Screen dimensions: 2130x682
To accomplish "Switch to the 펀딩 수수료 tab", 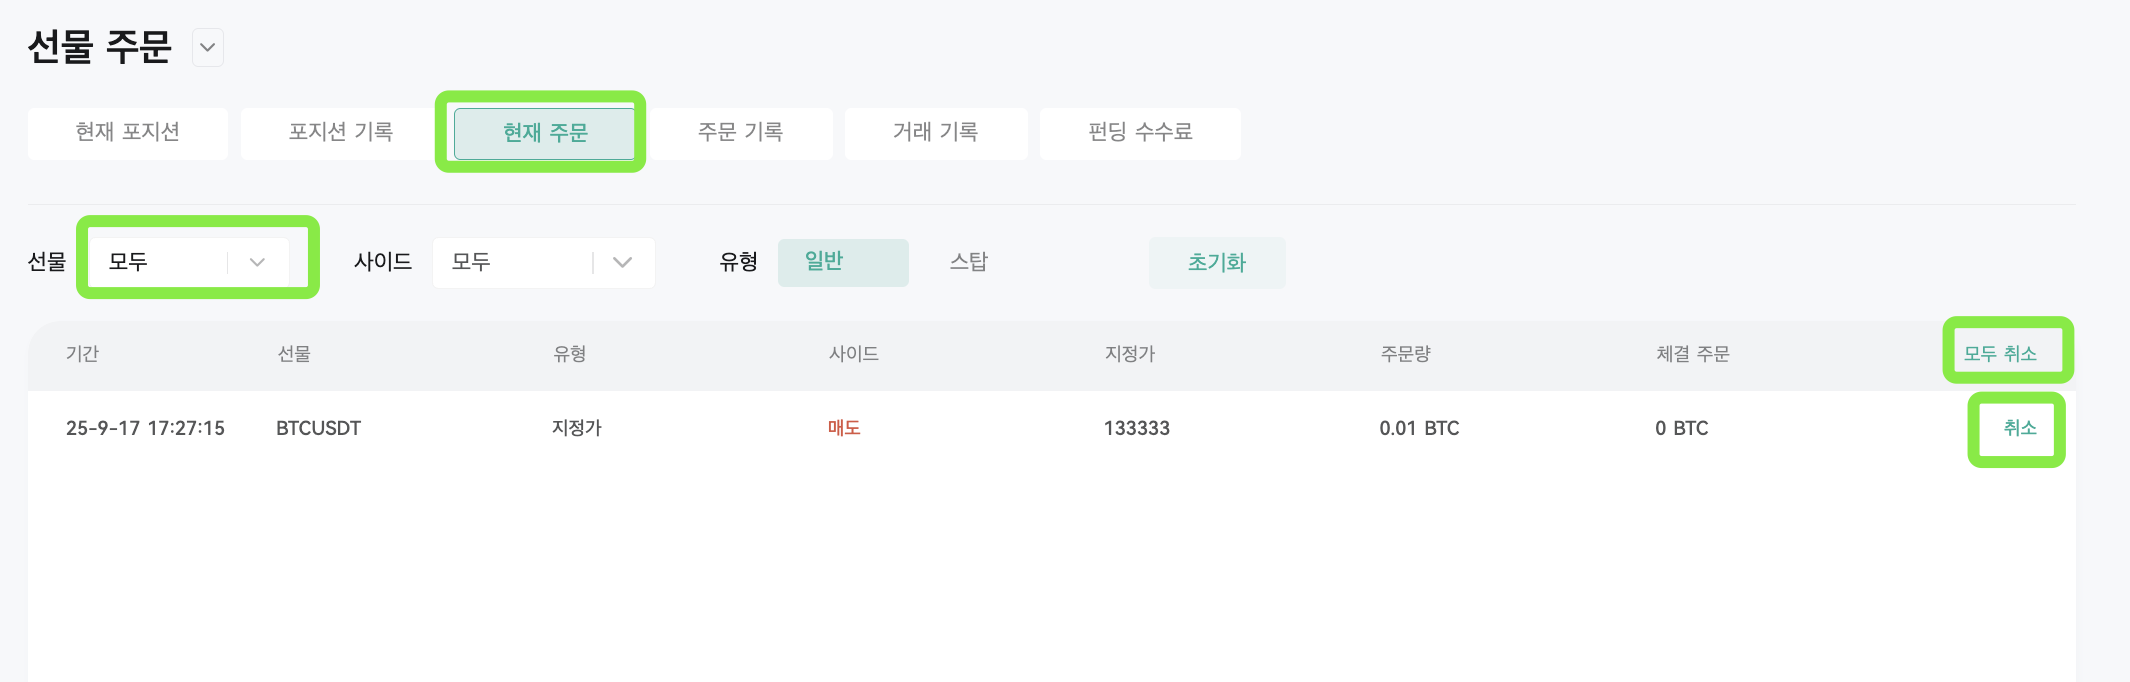I will point(1140,133).
